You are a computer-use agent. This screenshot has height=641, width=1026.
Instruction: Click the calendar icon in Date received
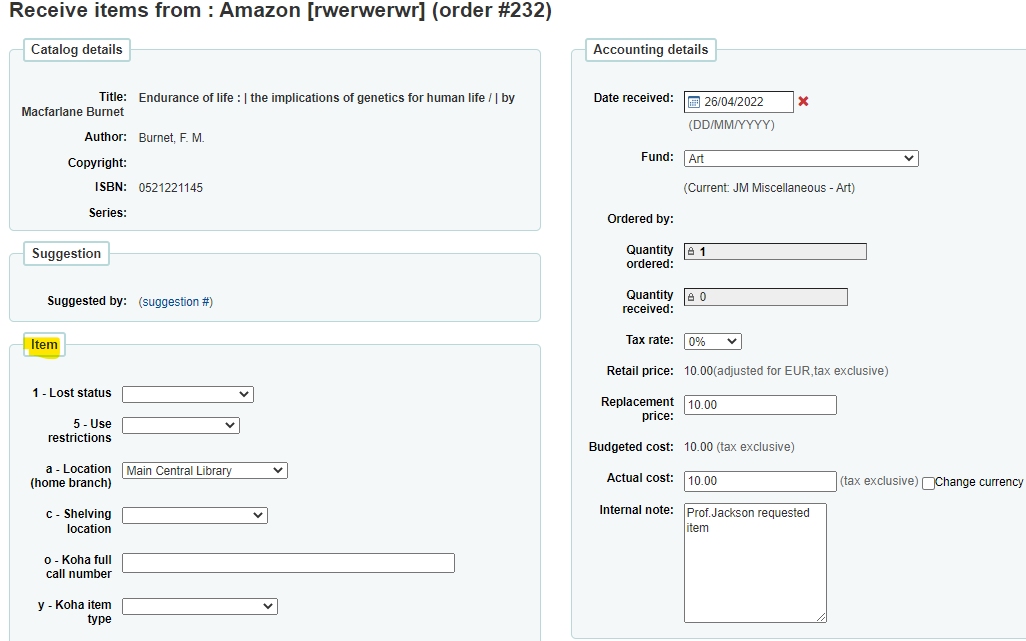tap(694, 102)
